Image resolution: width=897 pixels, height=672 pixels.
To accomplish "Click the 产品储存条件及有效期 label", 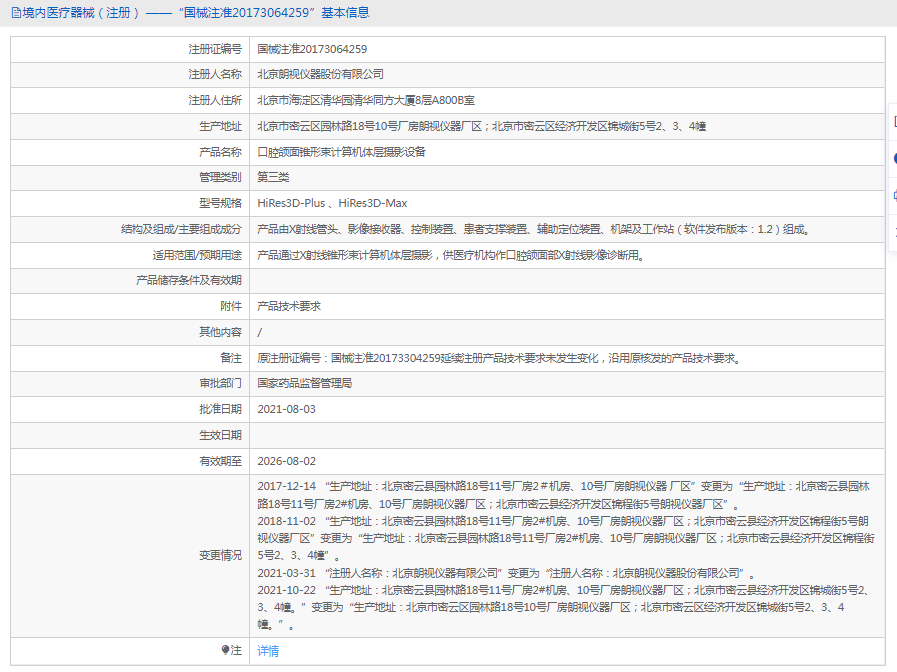I will click(189, 280).
